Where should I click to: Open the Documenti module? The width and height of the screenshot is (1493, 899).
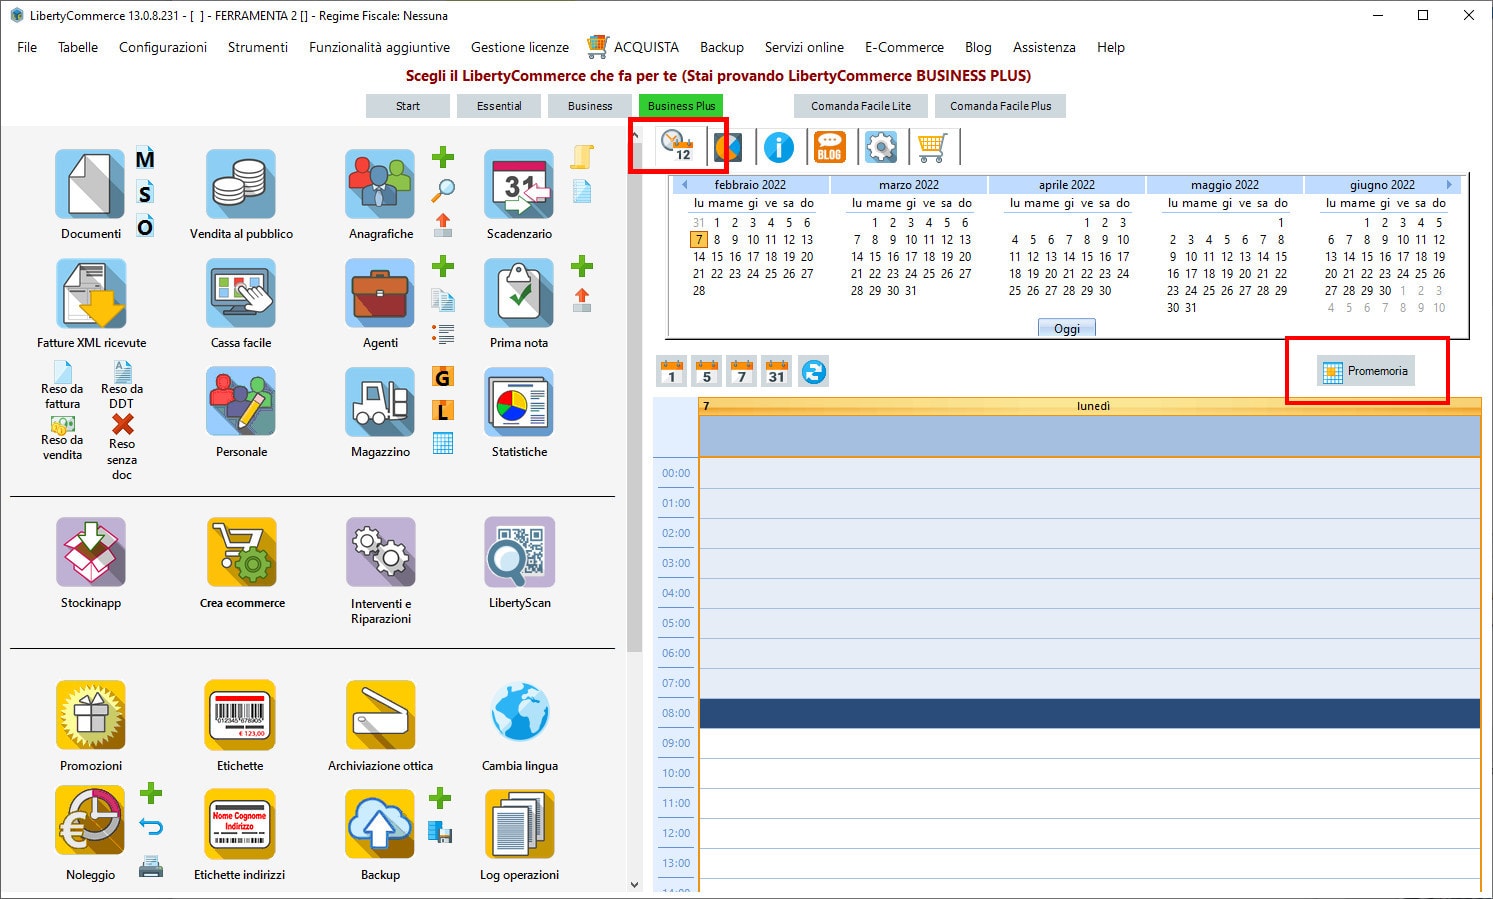click(x=90, y=185)
